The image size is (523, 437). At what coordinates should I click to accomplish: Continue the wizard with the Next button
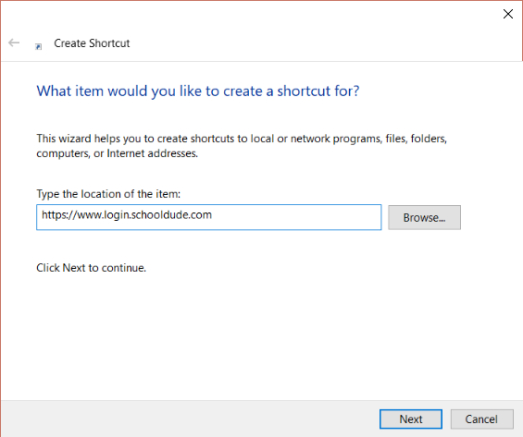tap(411, 419)
